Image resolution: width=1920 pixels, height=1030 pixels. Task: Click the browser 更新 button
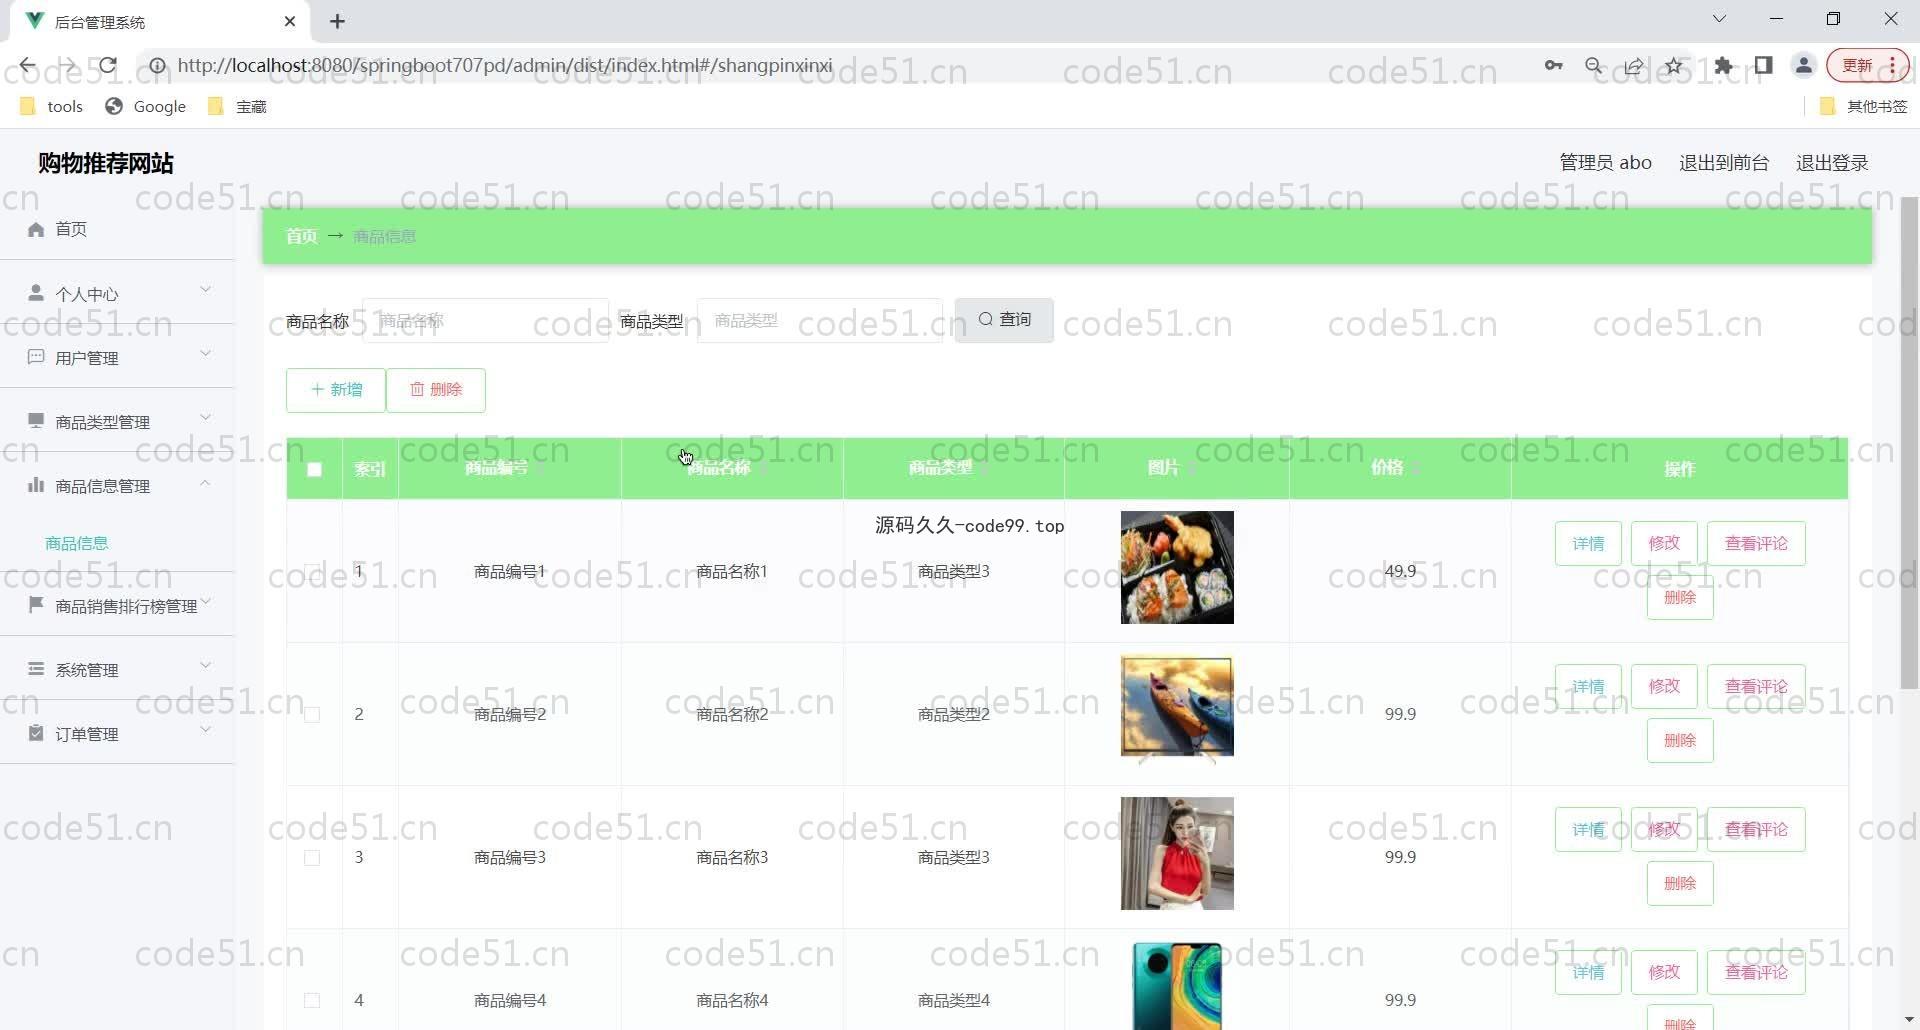coord(1867,66)
